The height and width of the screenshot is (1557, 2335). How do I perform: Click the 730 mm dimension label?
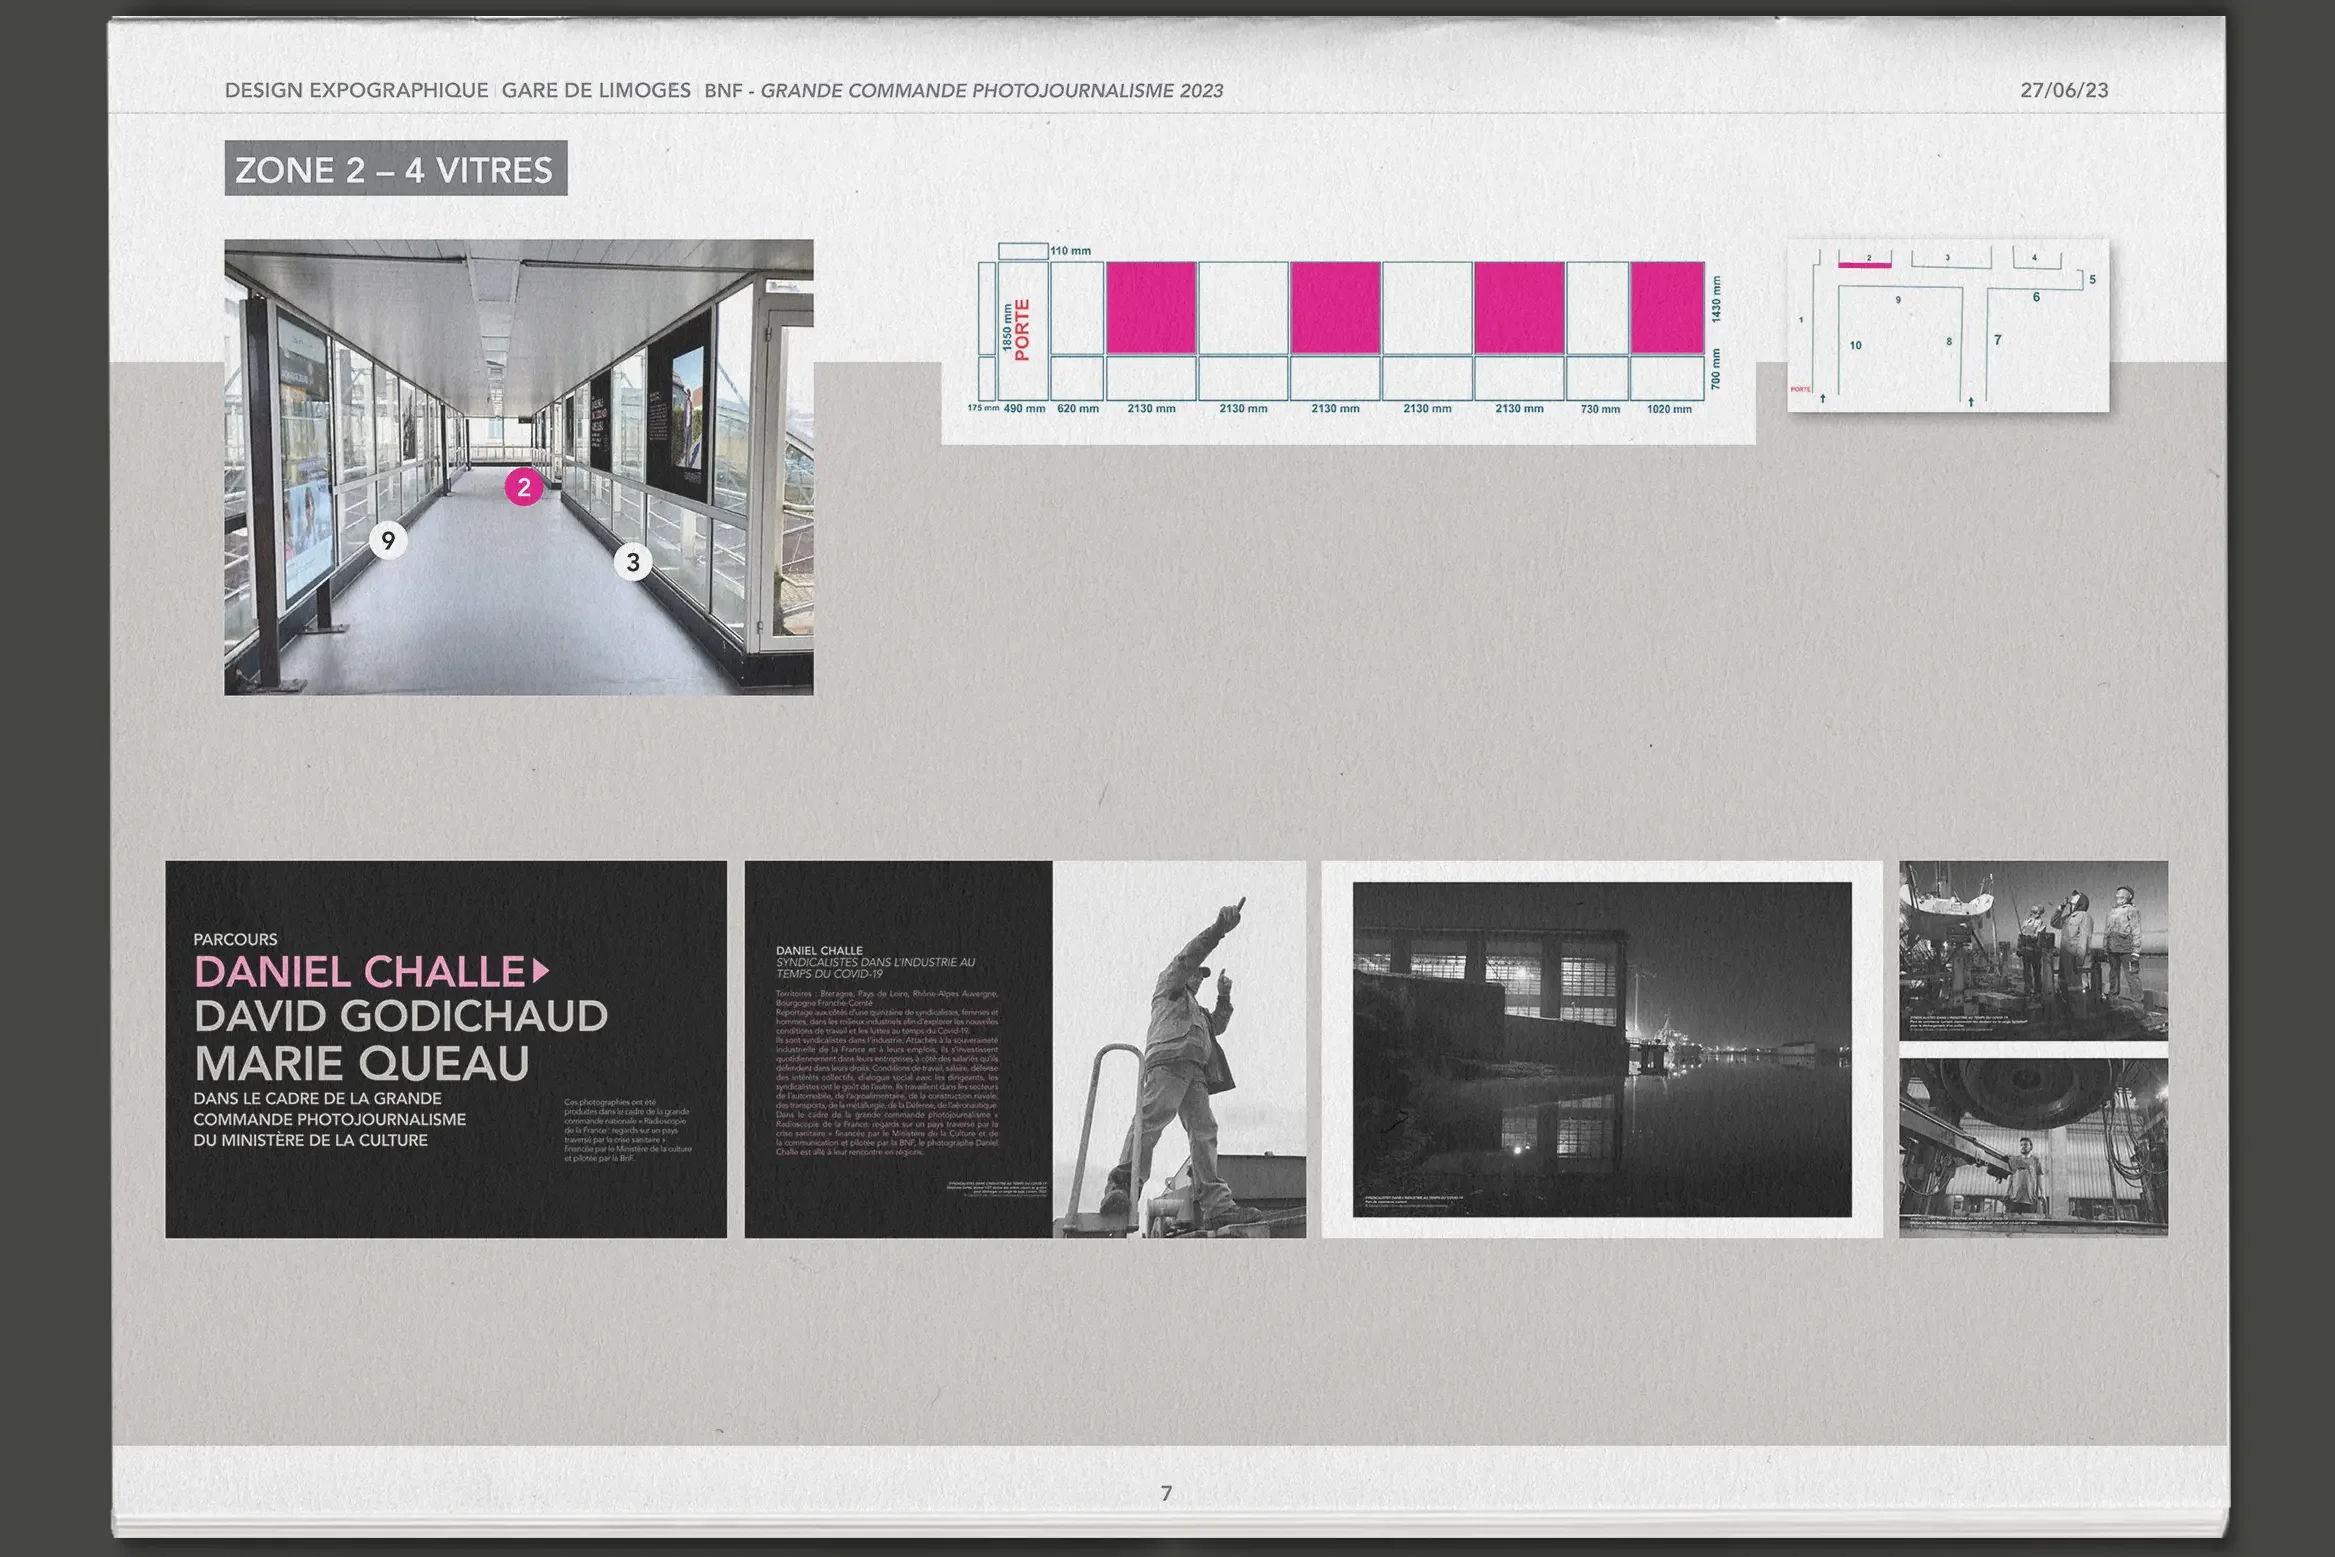pyautogui.click(x=1600, y=409)
